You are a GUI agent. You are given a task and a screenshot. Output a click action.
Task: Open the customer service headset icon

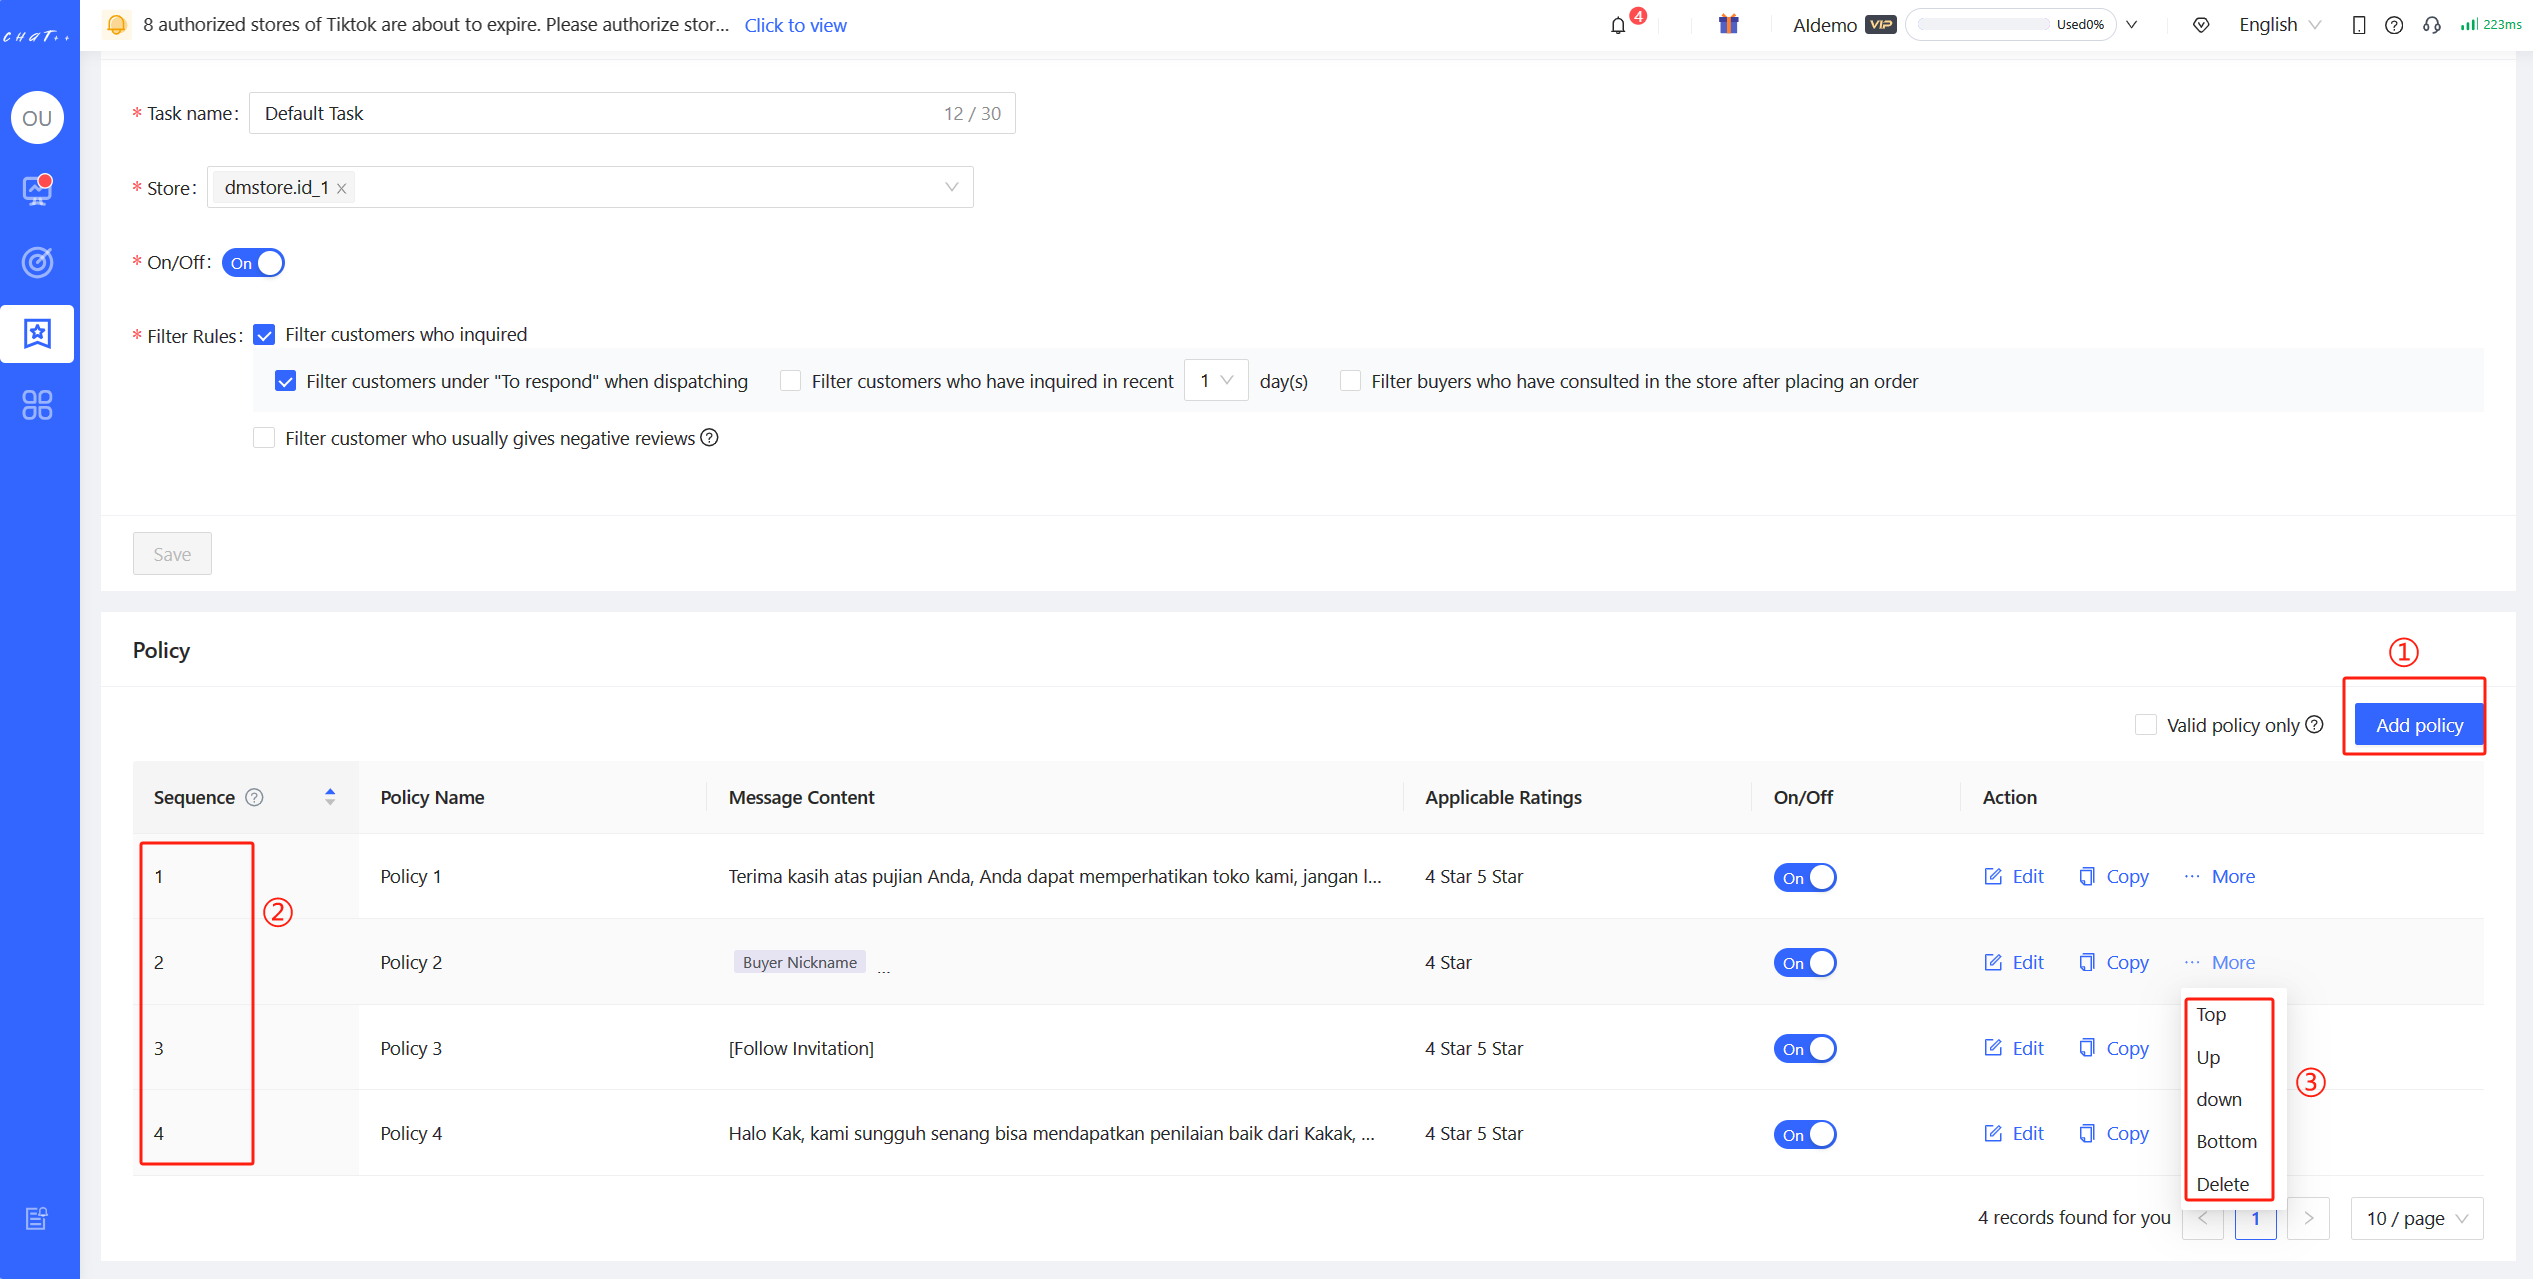click(x=2432, y=25)
